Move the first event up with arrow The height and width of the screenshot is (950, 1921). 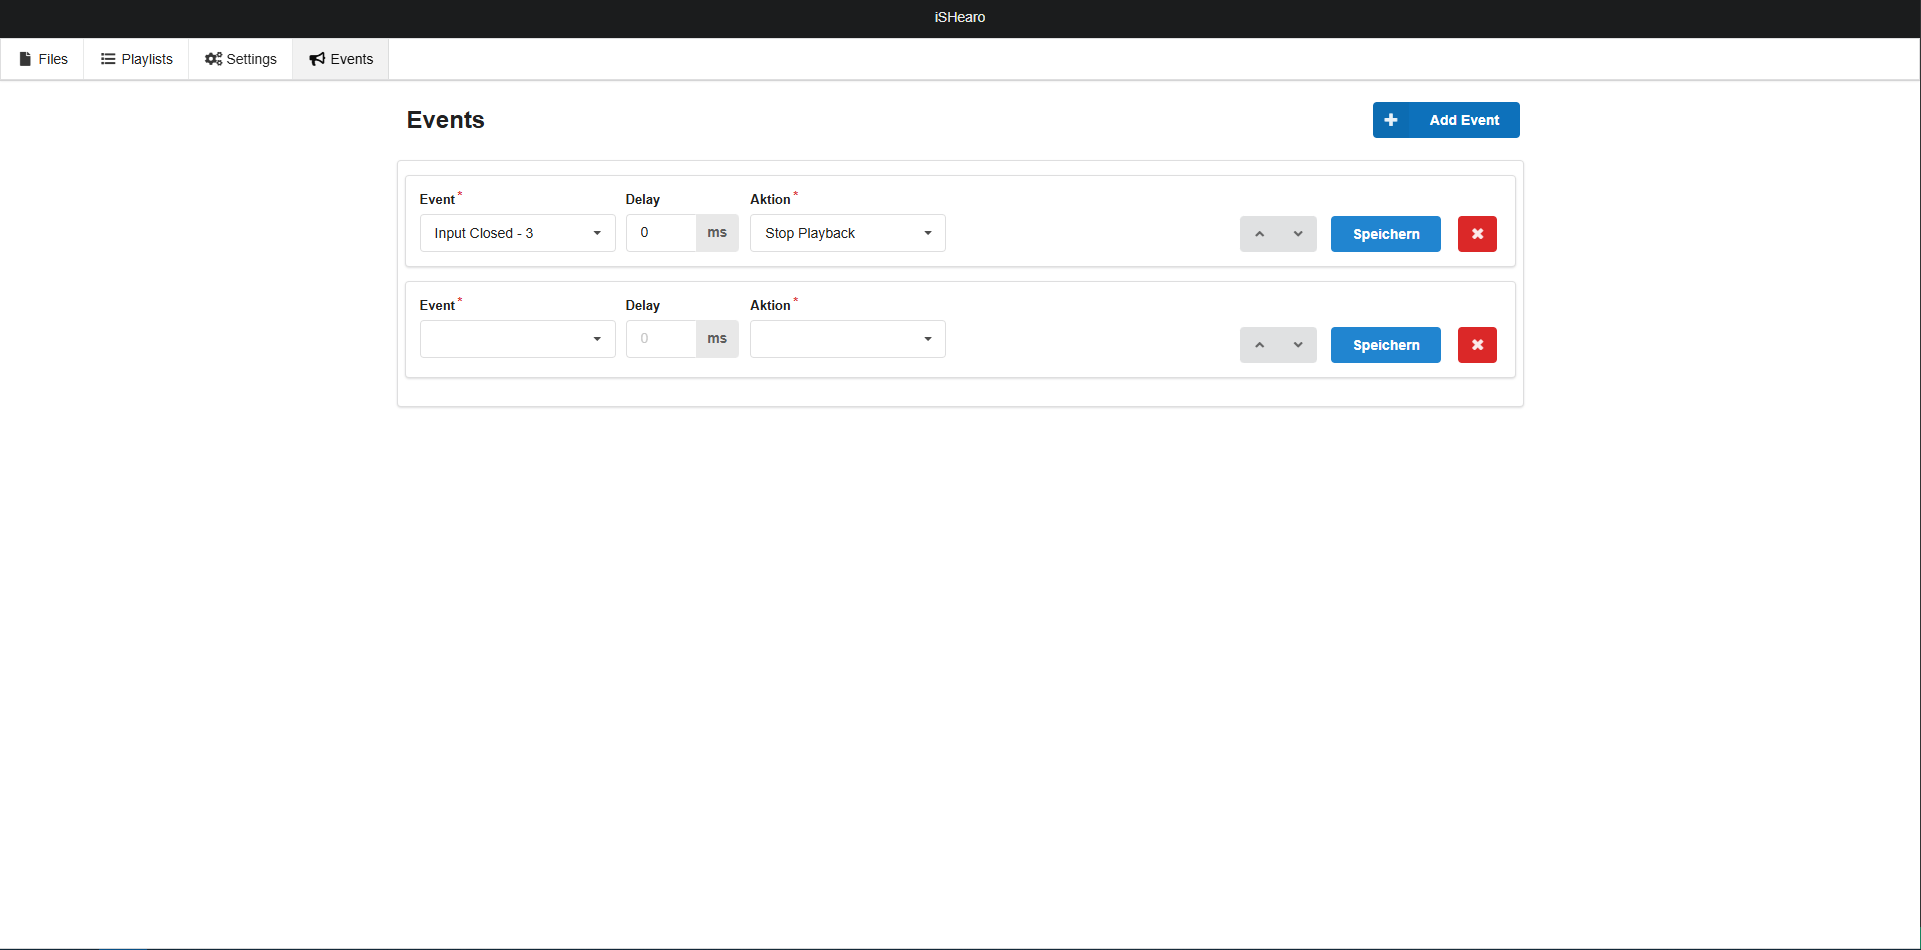point(1259,234)
